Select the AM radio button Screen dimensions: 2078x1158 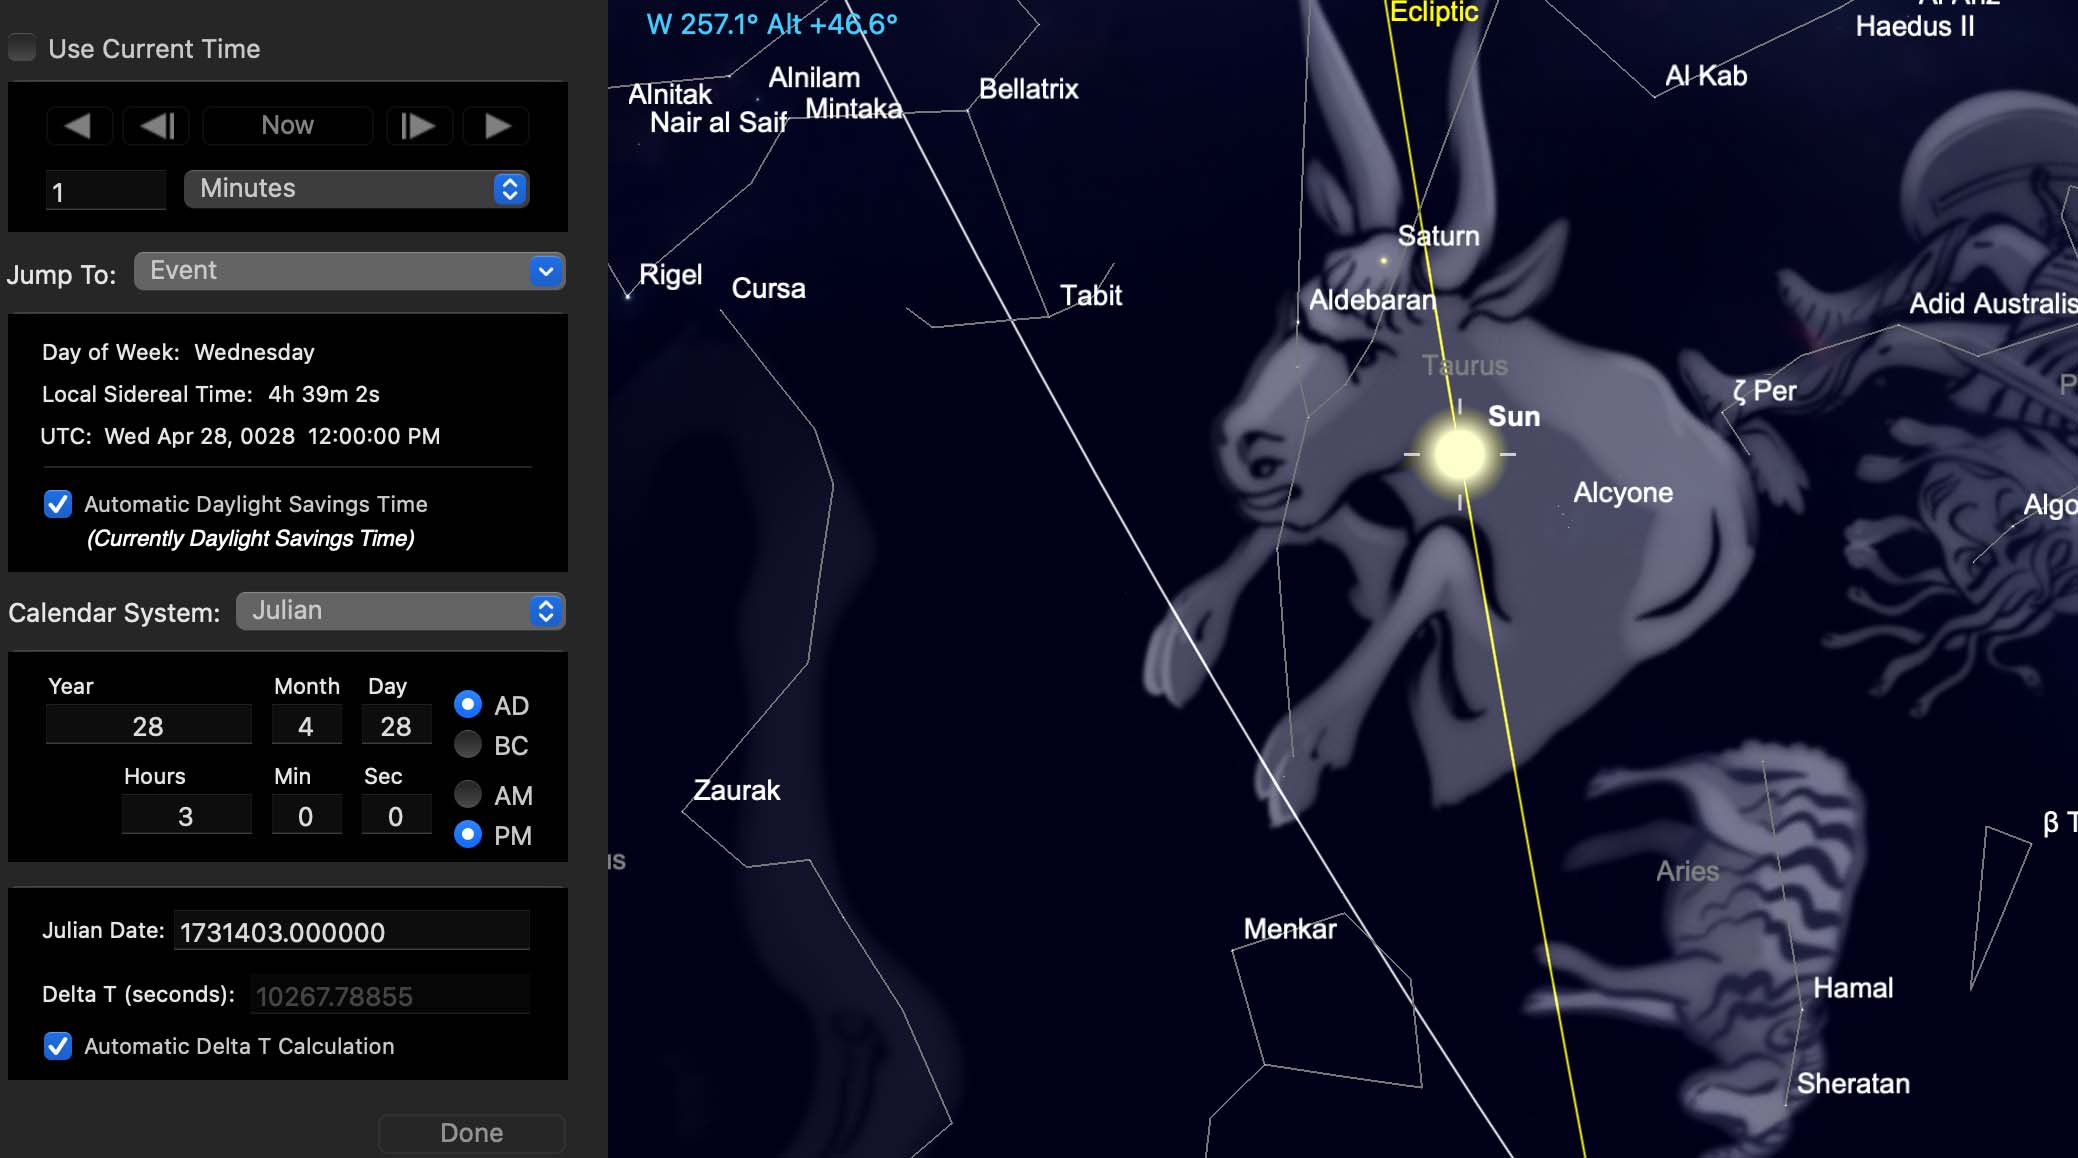(x=468, y=794)
